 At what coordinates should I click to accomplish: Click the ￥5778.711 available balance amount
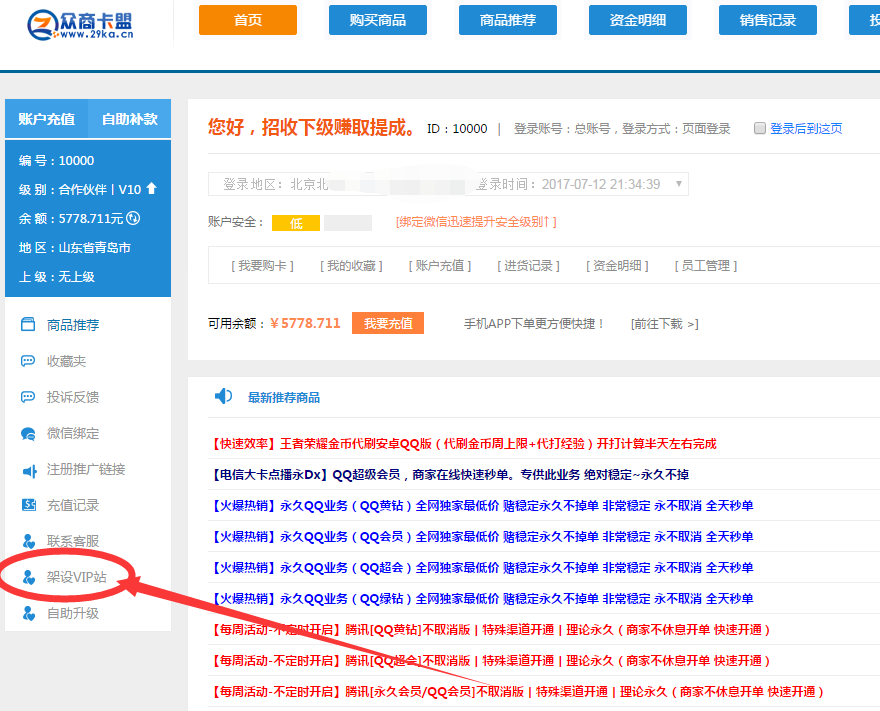tap(305, 323)
